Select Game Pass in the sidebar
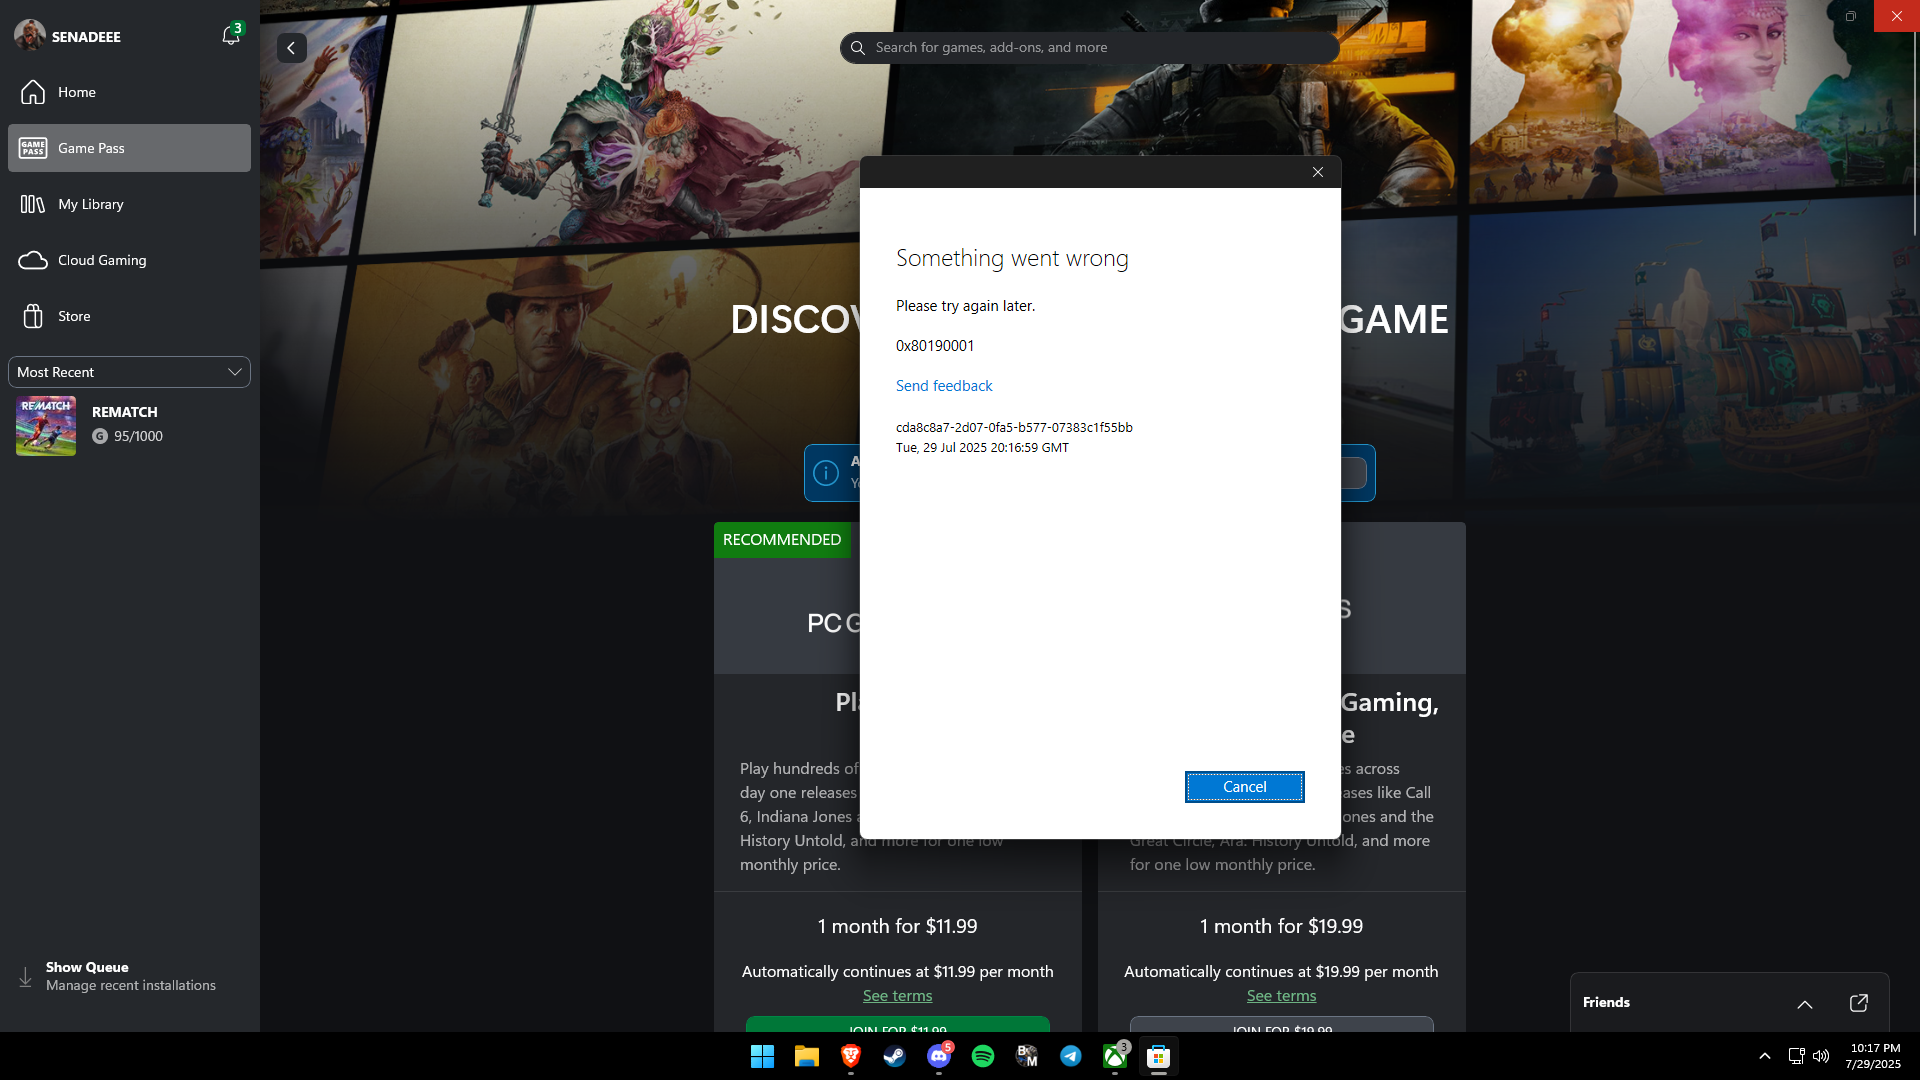The image size is (1920, 1080). (x=129, y=148)
